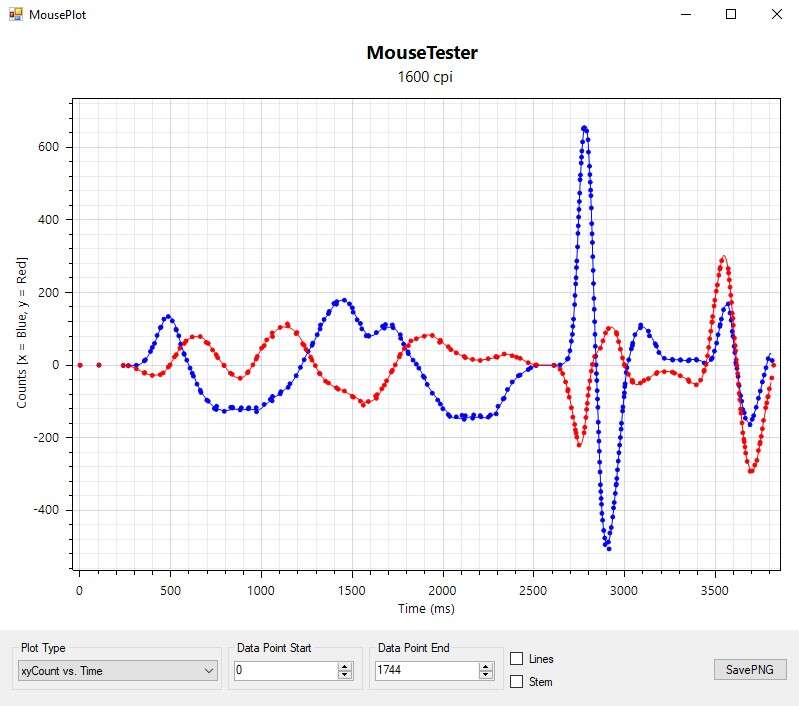
Task: Decrement Data Point End using down arrow
Action: coord(487,676)
